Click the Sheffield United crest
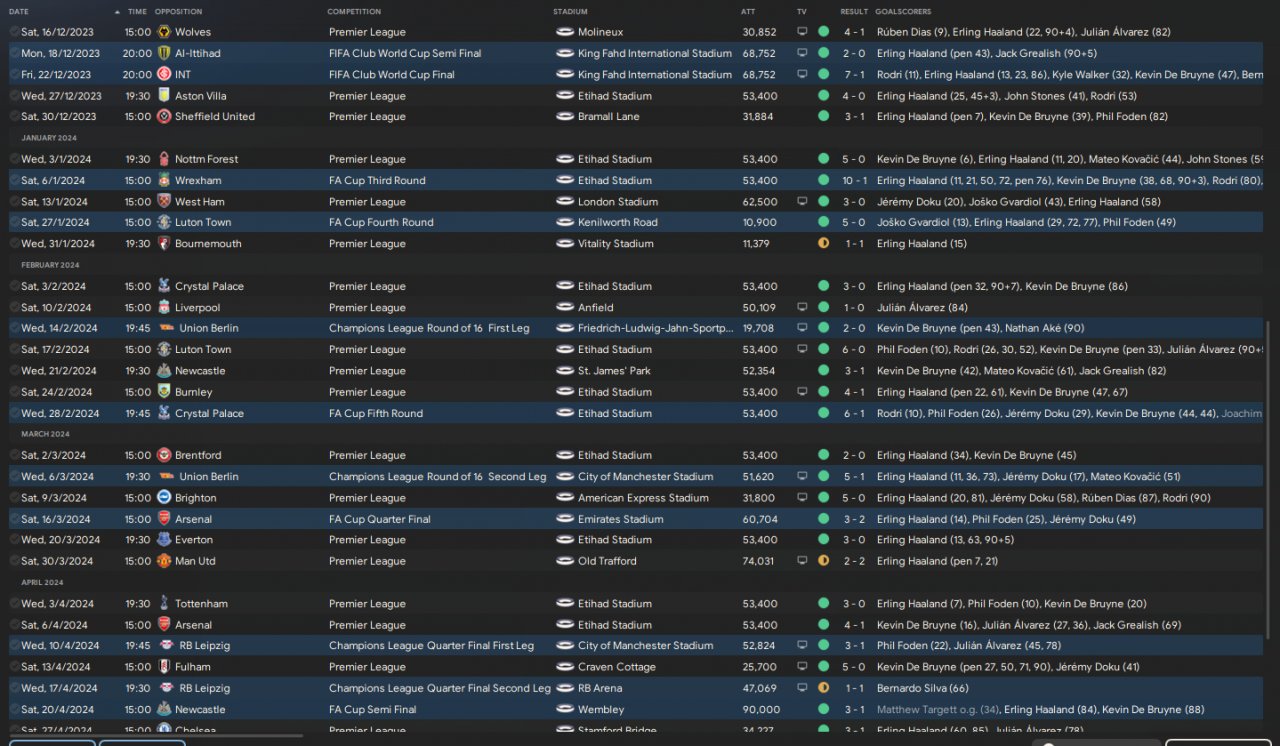The height and width of the screenshot is (746, 1280). (x=164, y=116)
